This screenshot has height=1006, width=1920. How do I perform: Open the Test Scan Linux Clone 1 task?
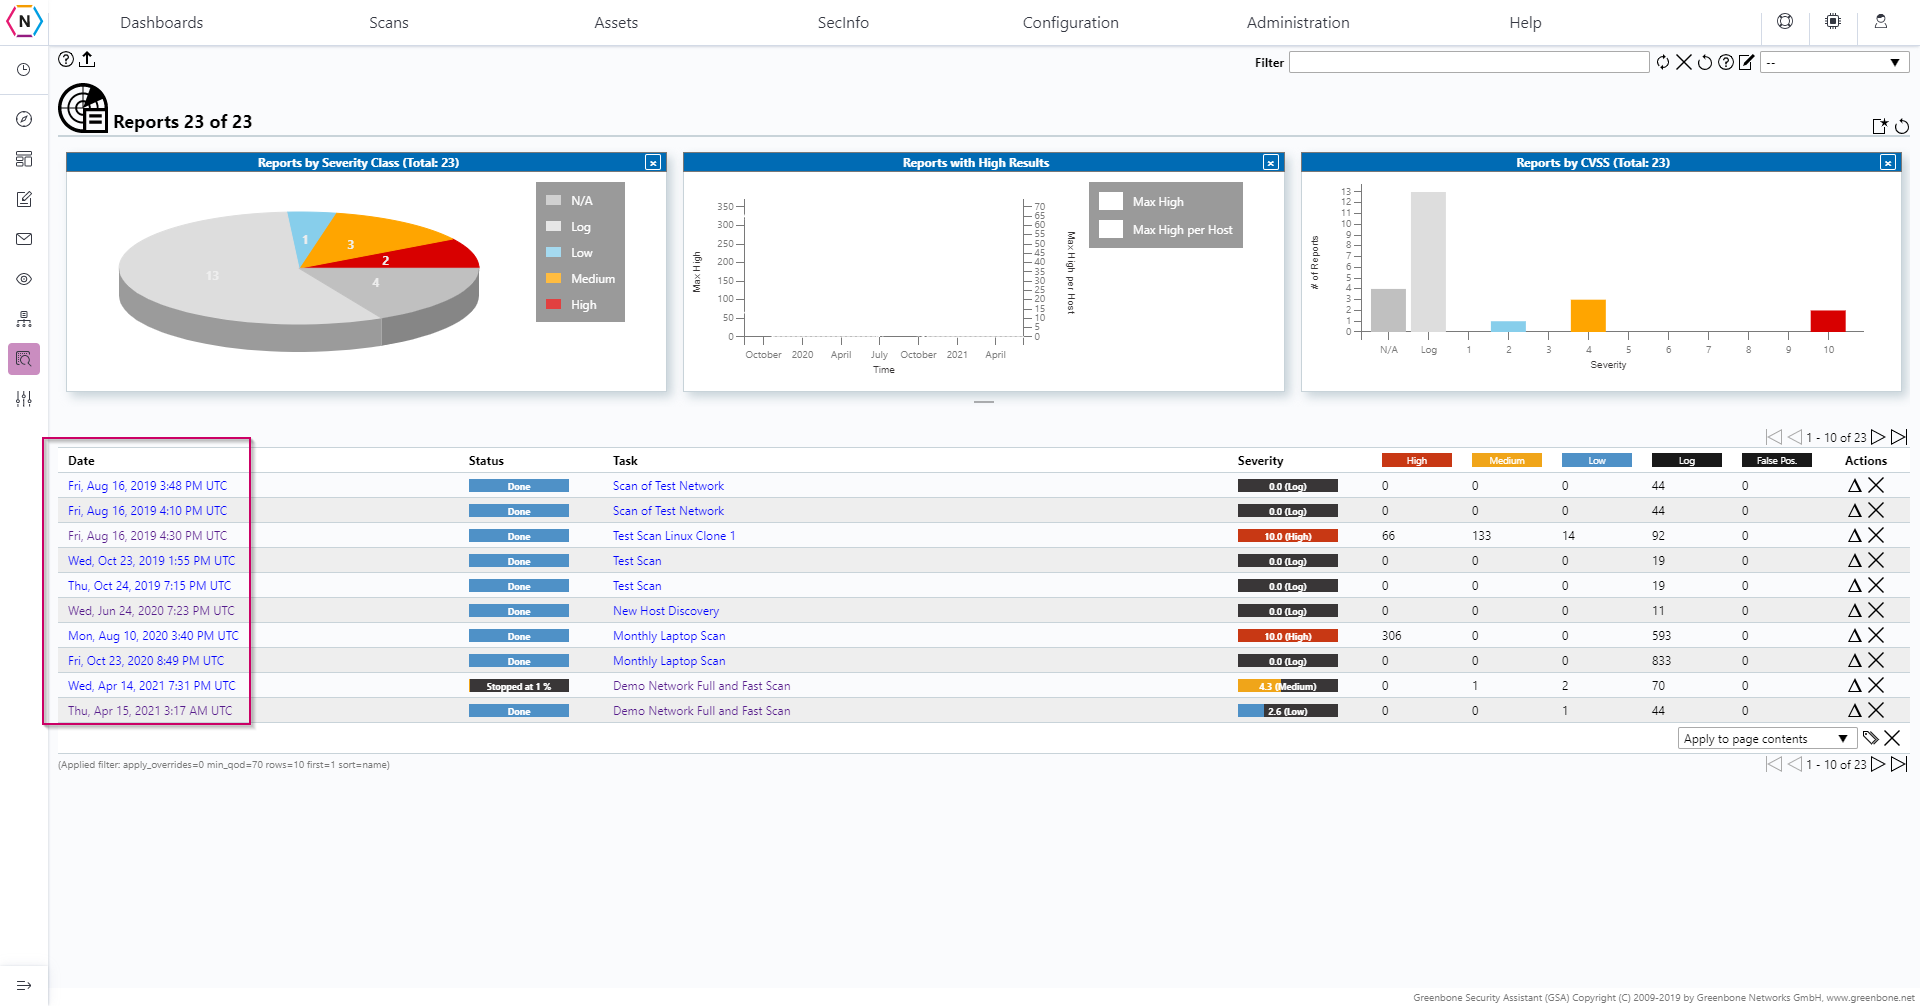tap(674, 535)
